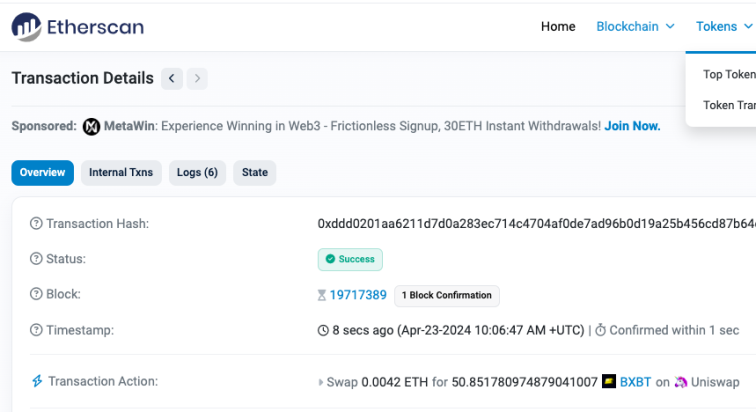
Task: Click the Confirmed within 1 sec text
Action: pyautogui.click(x=674, y=330)
